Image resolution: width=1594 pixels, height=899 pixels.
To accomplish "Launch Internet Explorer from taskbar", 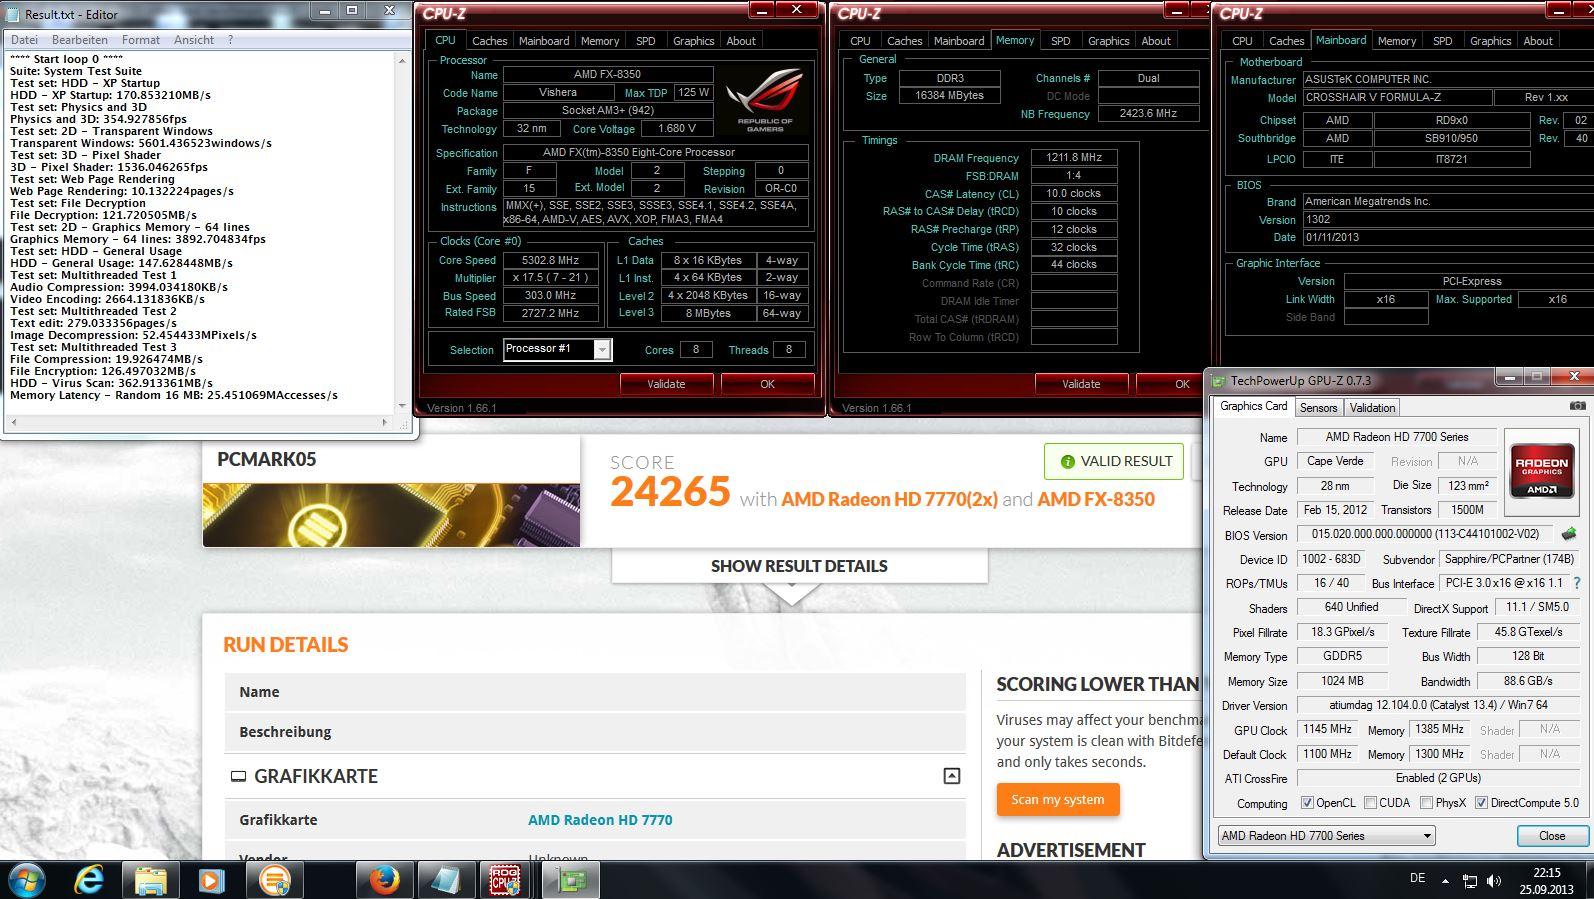I will pos(89,880).
